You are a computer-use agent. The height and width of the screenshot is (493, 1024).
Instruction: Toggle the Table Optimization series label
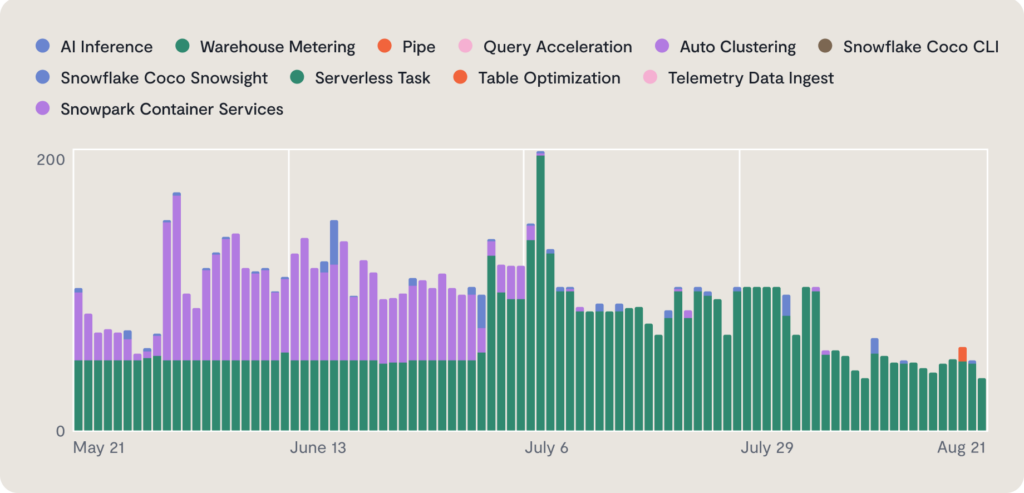549,78
